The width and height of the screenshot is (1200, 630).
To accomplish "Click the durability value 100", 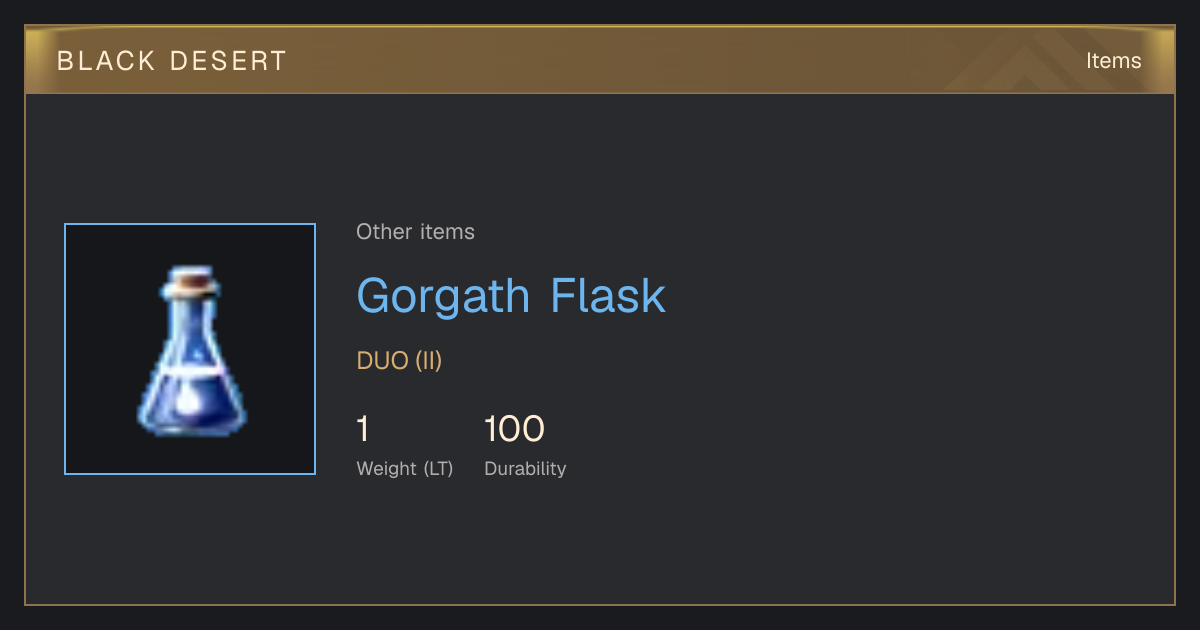I will tap(514, 429).
